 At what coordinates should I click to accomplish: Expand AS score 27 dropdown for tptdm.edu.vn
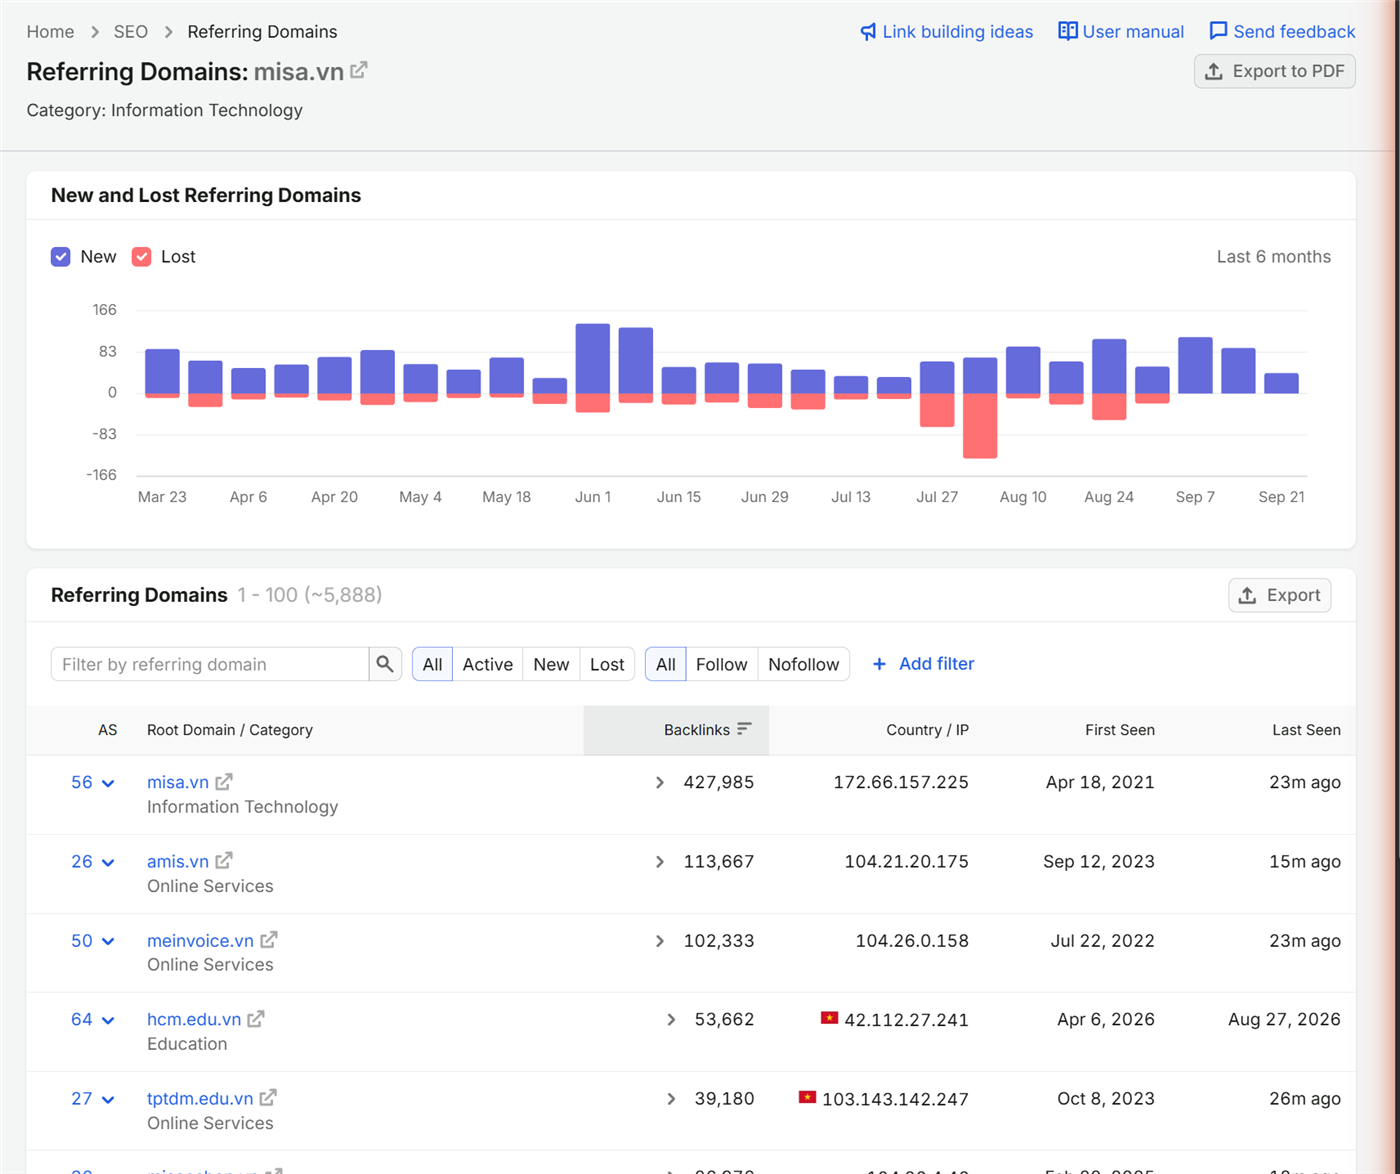point(93,1099)
